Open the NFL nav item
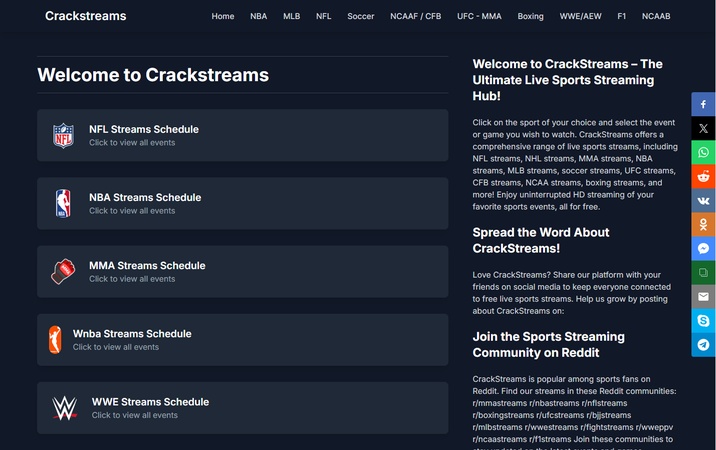The width and height of the screenshot is (716, 450). click(323, 16)
